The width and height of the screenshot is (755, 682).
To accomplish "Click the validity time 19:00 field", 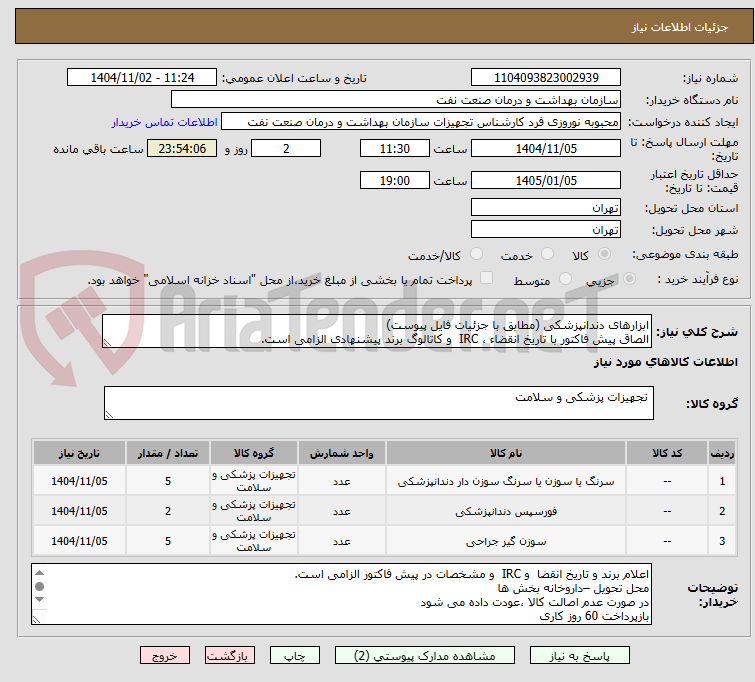I will tap(394, 181).
